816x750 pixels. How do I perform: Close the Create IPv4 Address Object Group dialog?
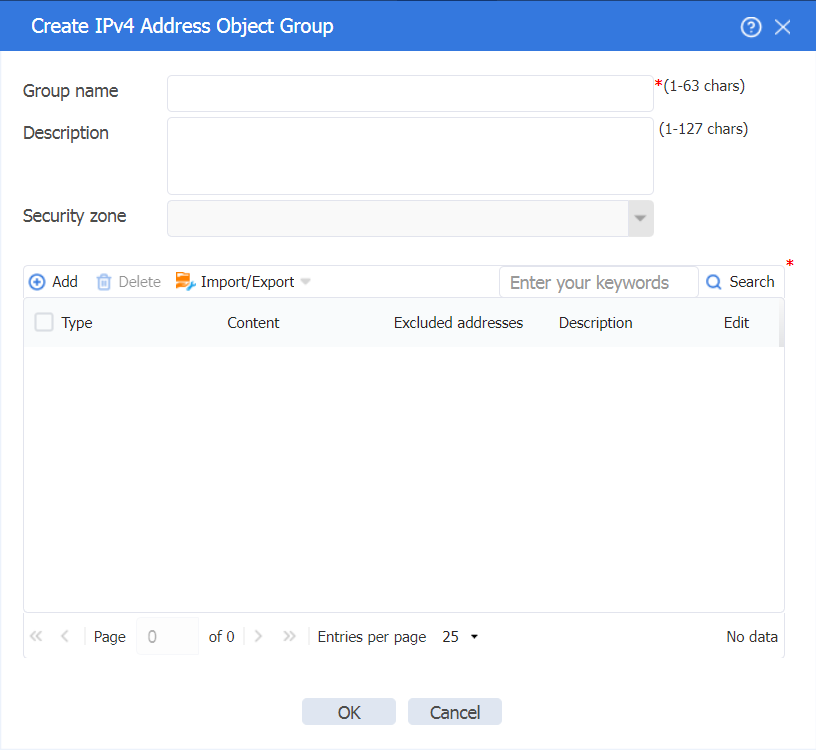point(782,27)
